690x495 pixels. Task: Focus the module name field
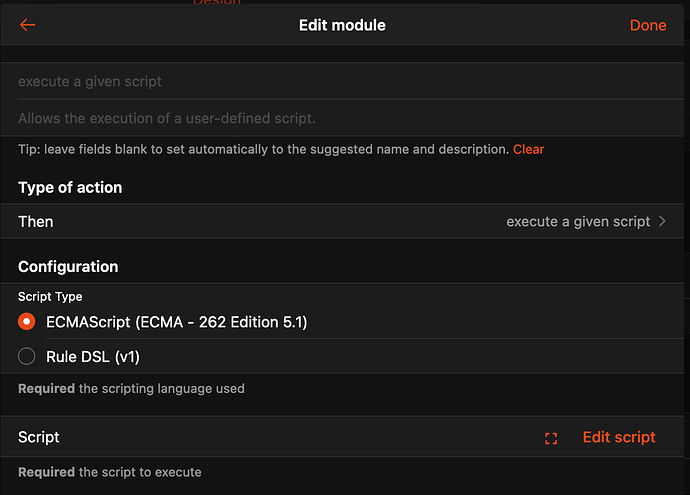tap(342, 81)
